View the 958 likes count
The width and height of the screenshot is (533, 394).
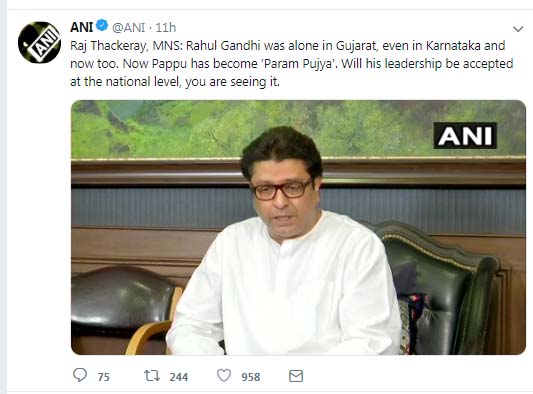[251, 377]
